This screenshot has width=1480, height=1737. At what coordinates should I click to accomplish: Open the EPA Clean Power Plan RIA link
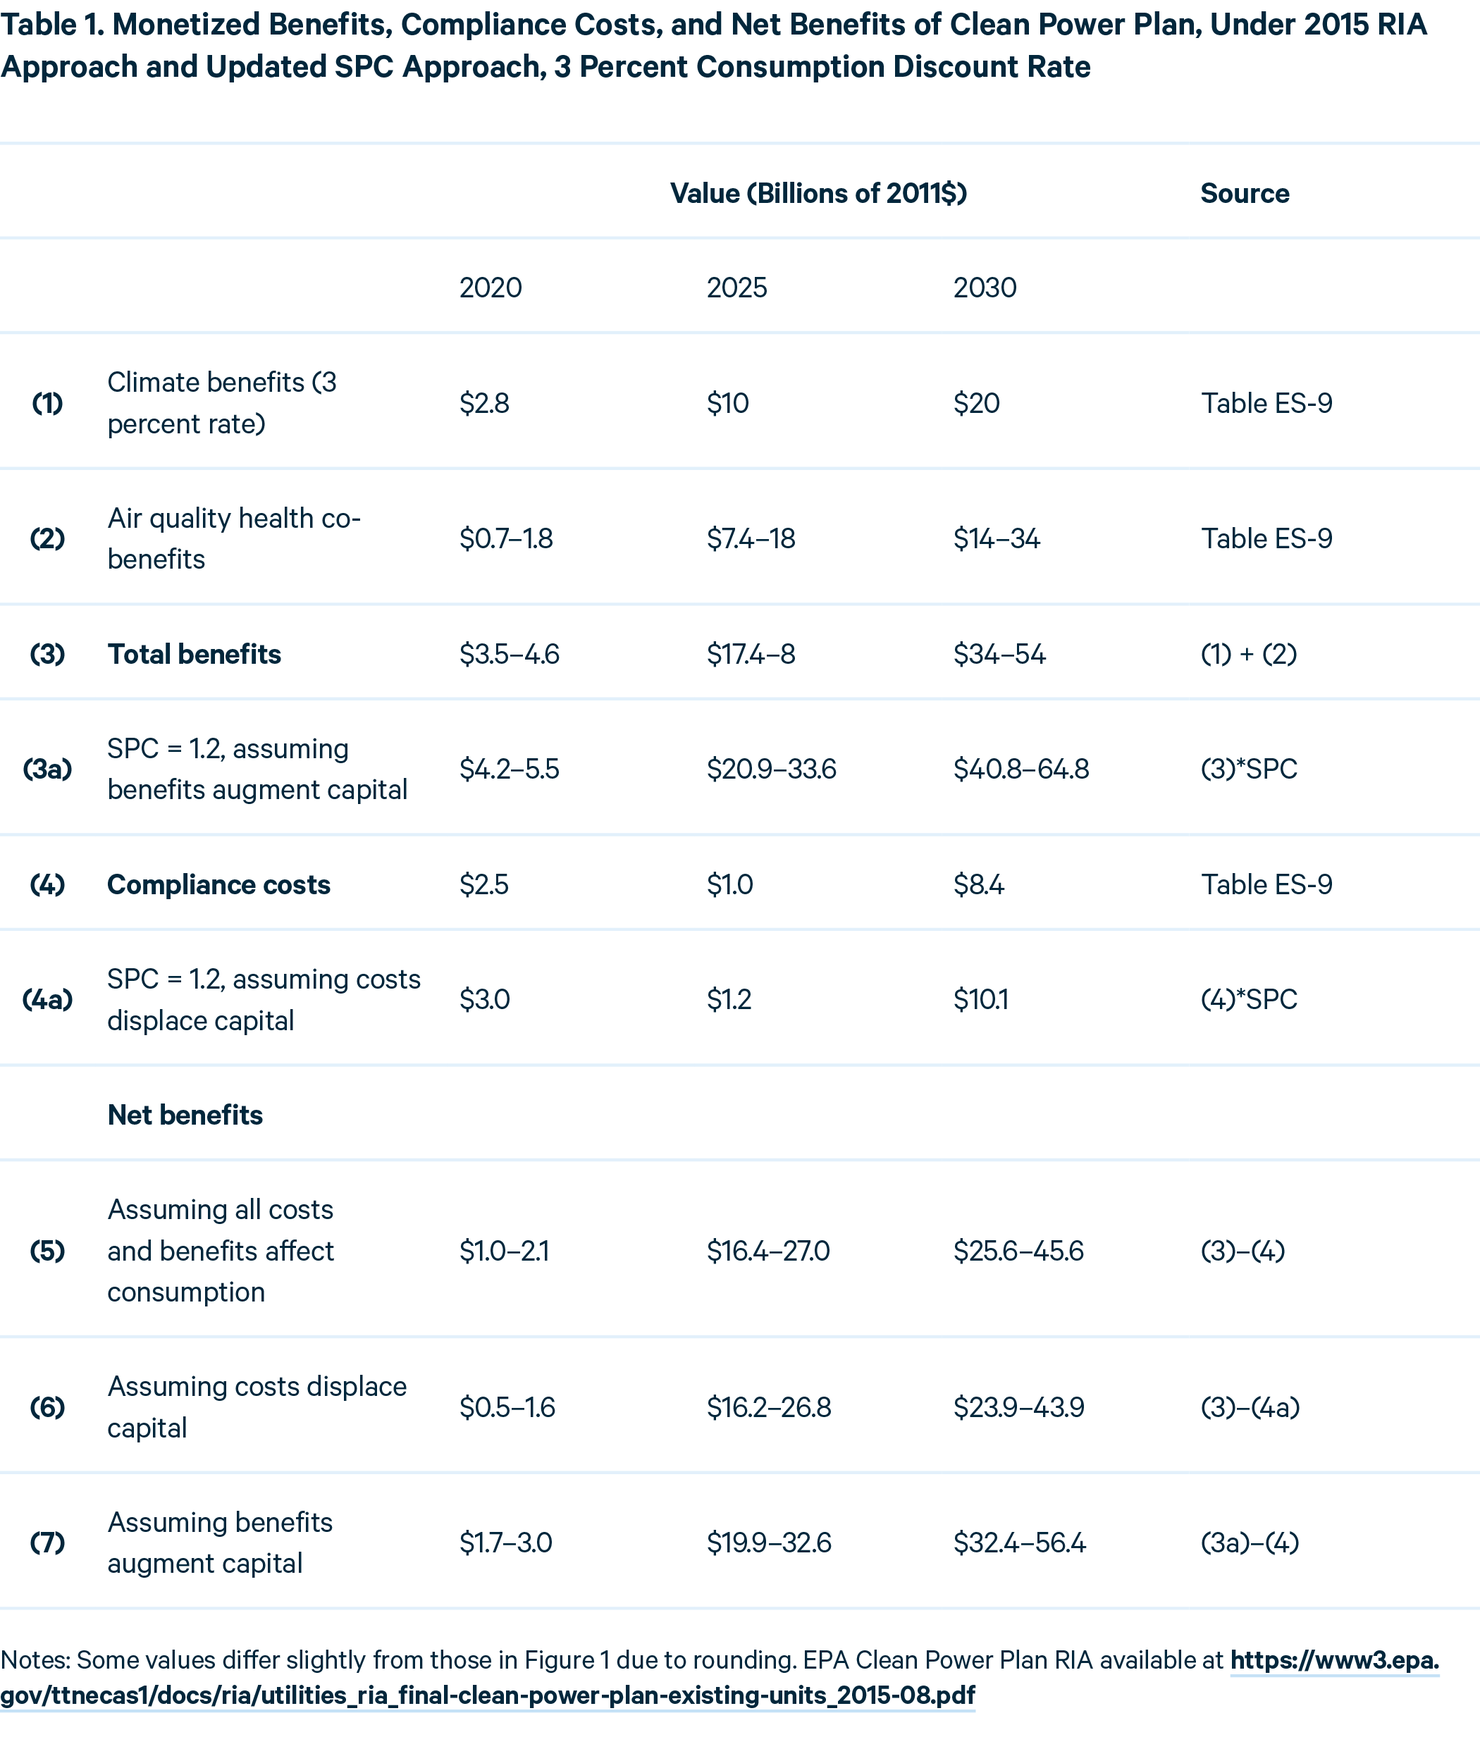point(720,1678)
